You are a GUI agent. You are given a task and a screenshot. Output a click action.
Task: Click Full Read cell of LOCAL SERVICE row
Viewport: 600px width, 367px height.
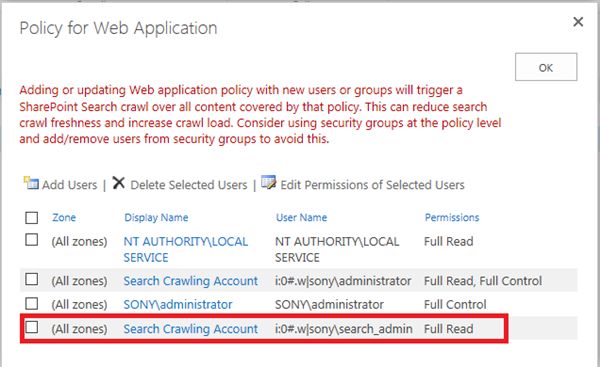[448, 241]
